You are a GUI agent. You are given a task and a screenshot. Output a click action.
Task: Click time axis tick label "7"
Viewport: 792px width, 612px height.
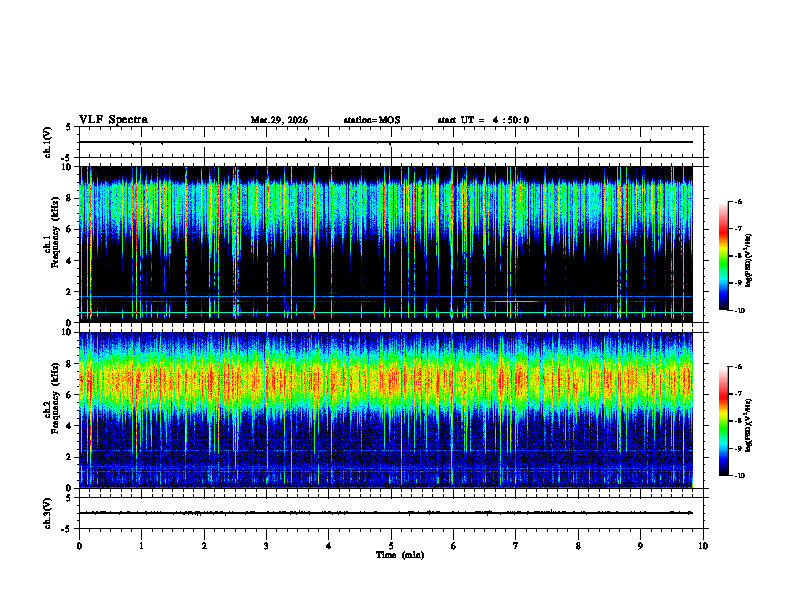[x=516, y=546]
